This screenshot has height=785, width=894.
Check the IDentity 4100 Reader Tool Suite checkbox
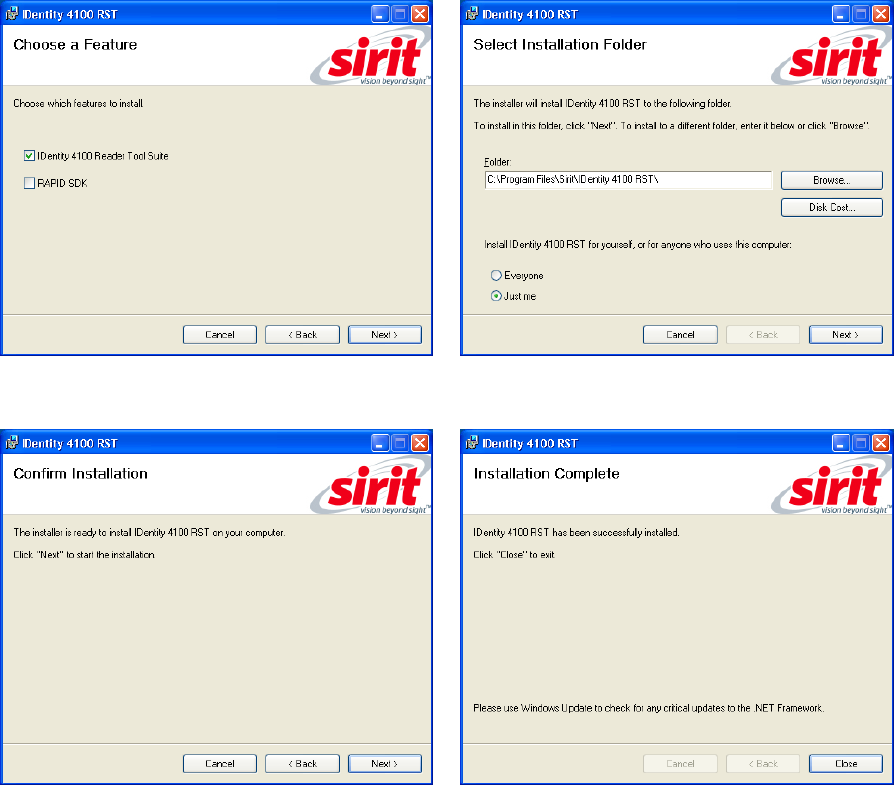click(30, 156)
